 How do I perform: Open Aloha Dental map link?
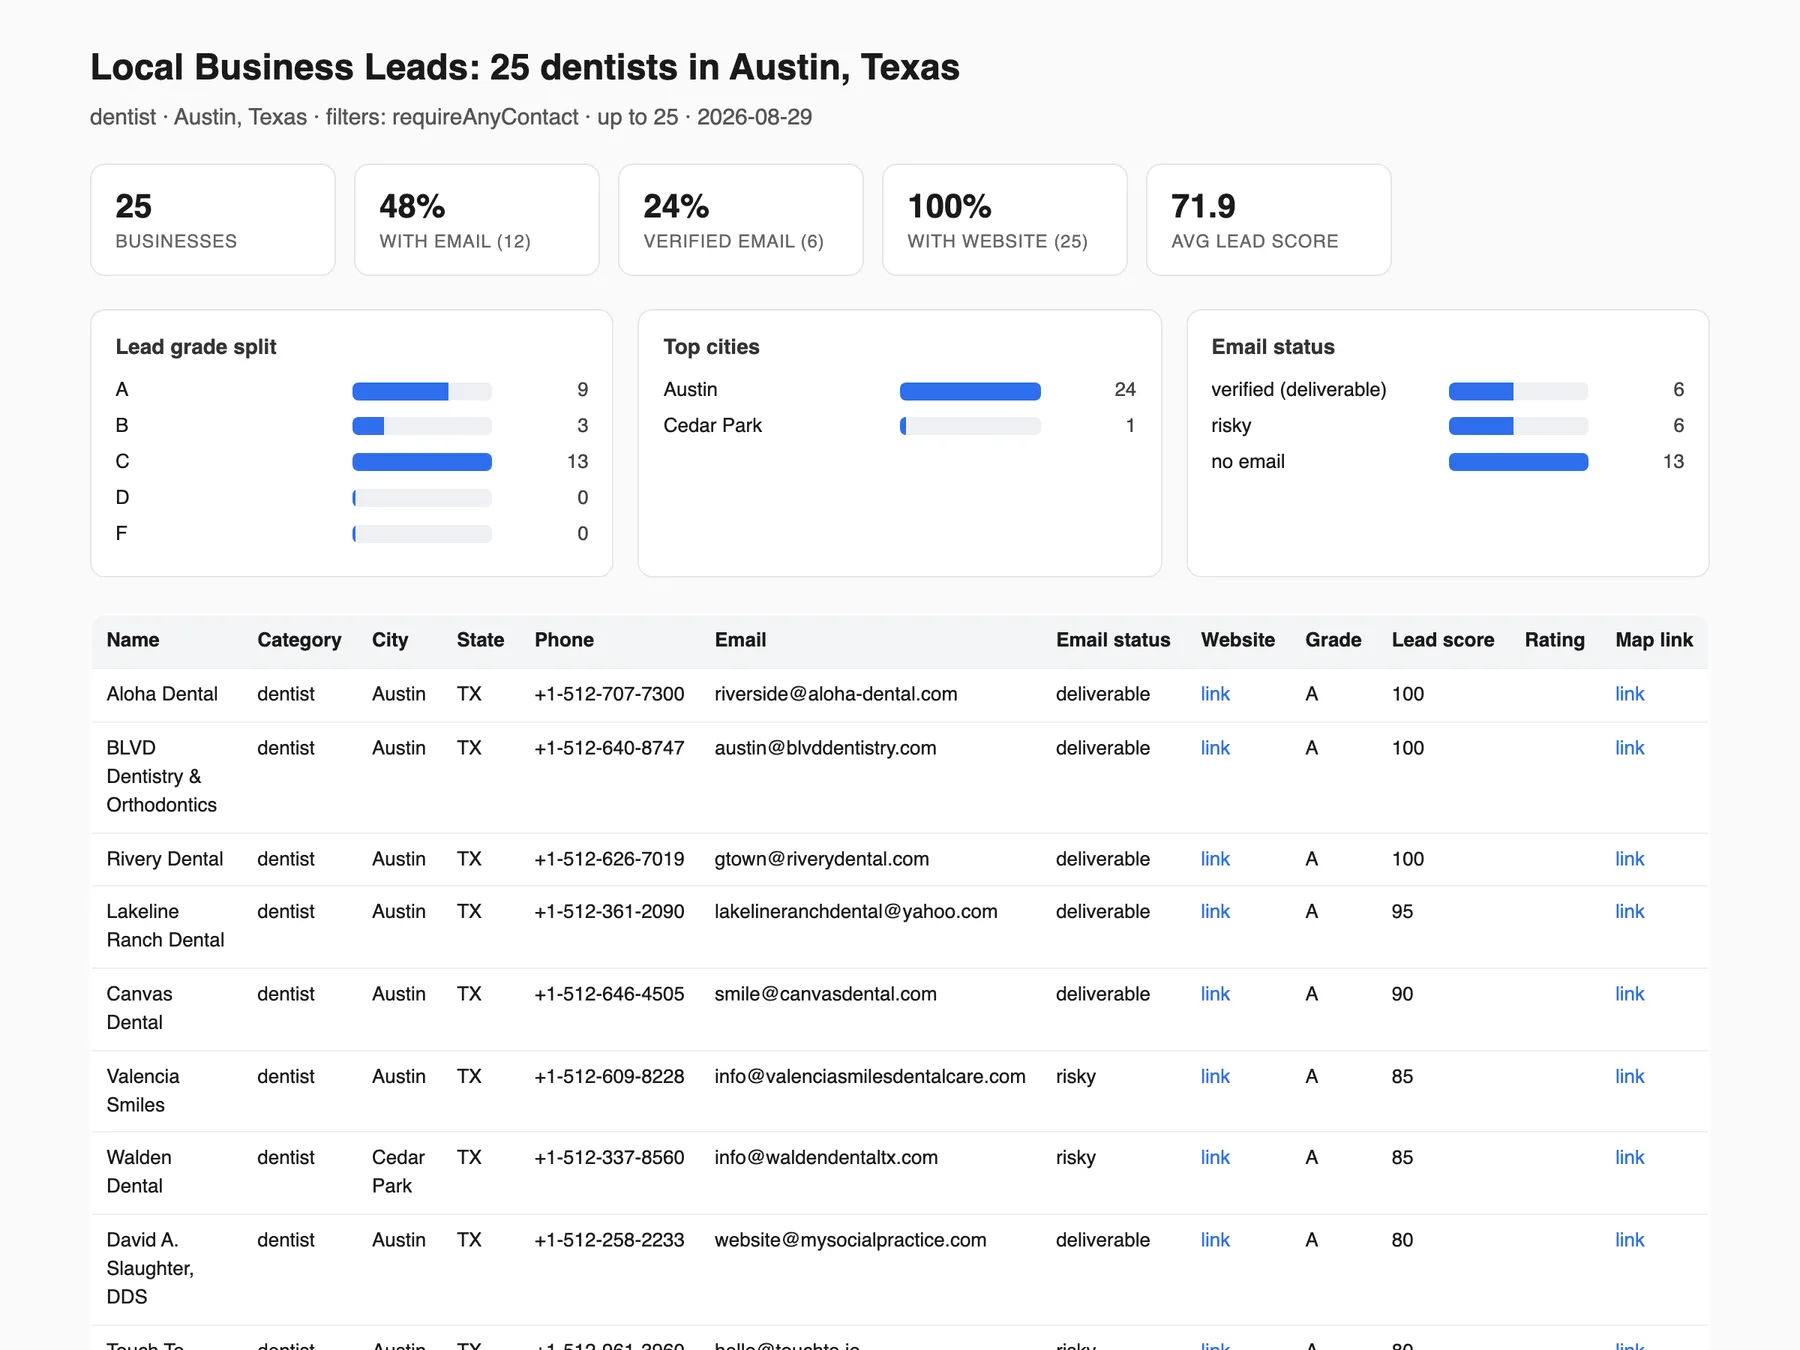[x=1629, y=694]
